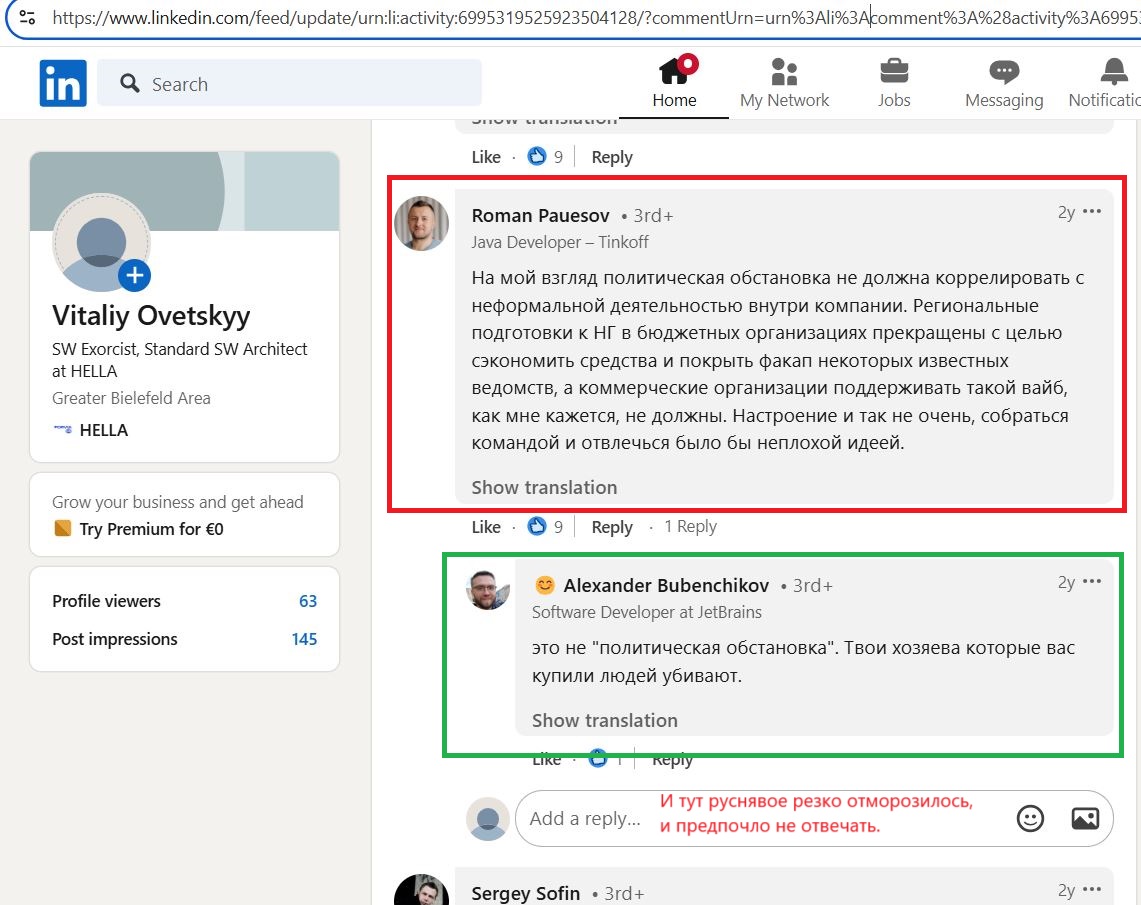Open Alexander Bubenchikov's profile picture
Image resolution: width=1141 pixels, height=905 pixels.
click(x=488, y=590)
